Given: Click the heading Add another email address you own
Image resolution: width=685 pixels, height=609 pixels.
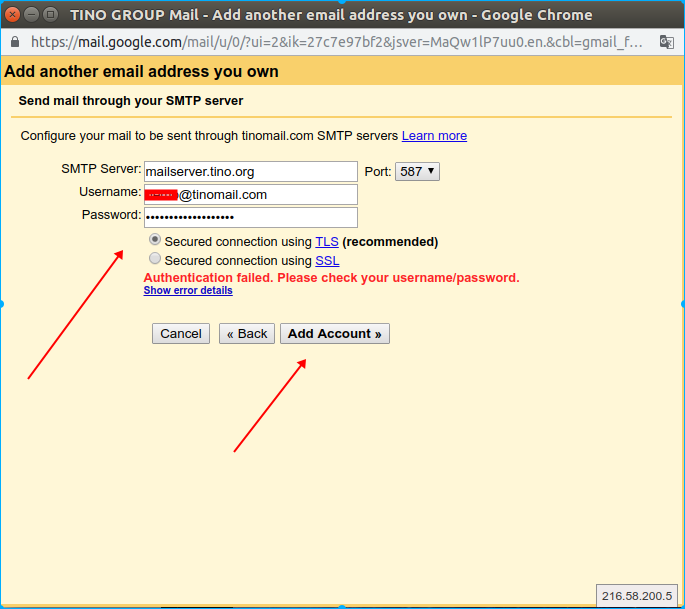Looking at the screenshot, I should 141,71.
